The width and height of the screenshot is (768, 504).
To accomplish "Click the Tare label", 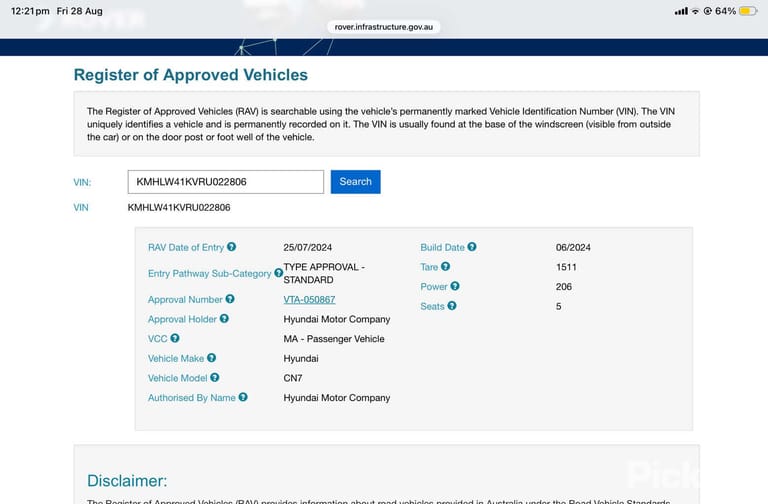I will 429,267.
